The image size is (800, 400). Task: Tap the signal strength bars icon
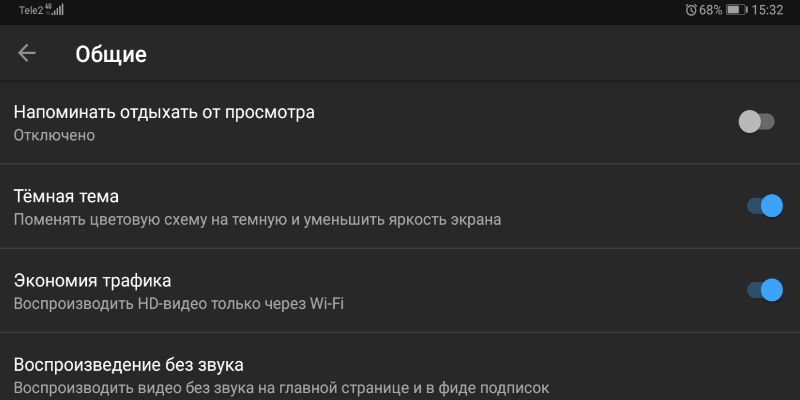[x=58, y=10]
